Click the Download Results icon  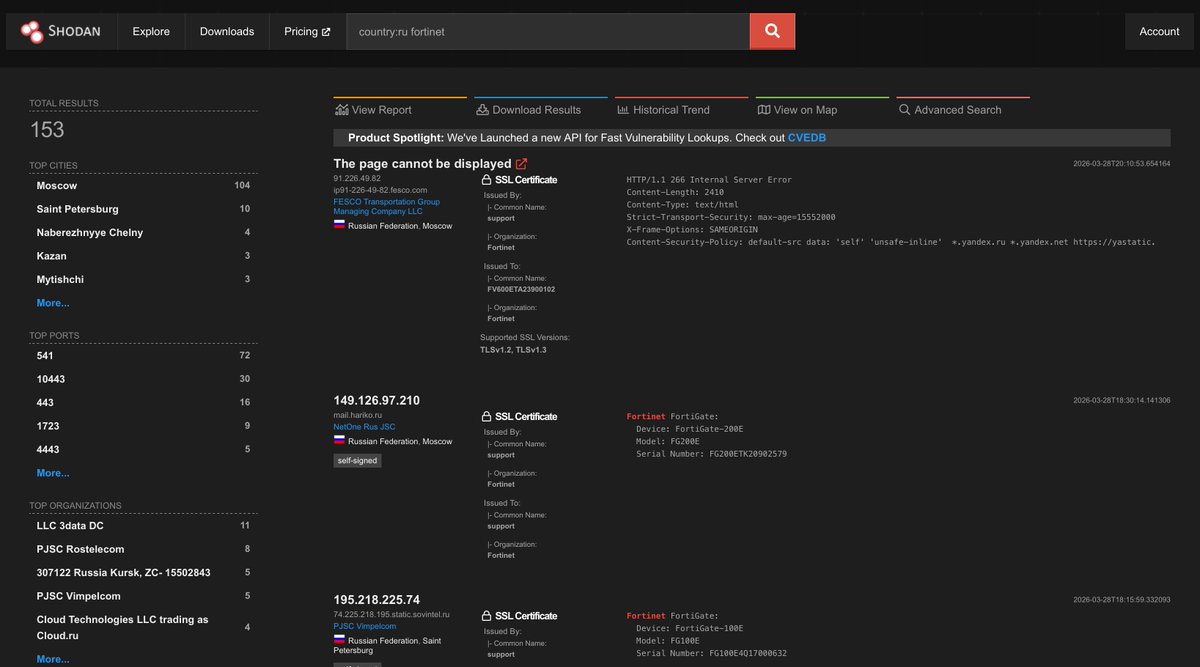[x=482, y=110]
